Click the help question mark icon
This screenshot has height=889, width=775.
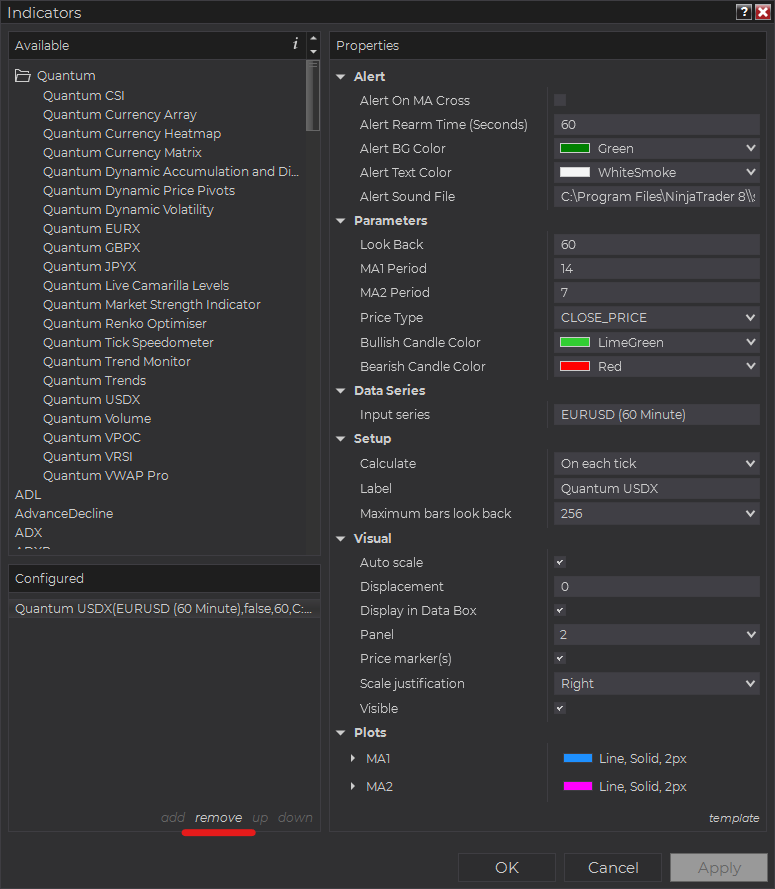point(743,12)
